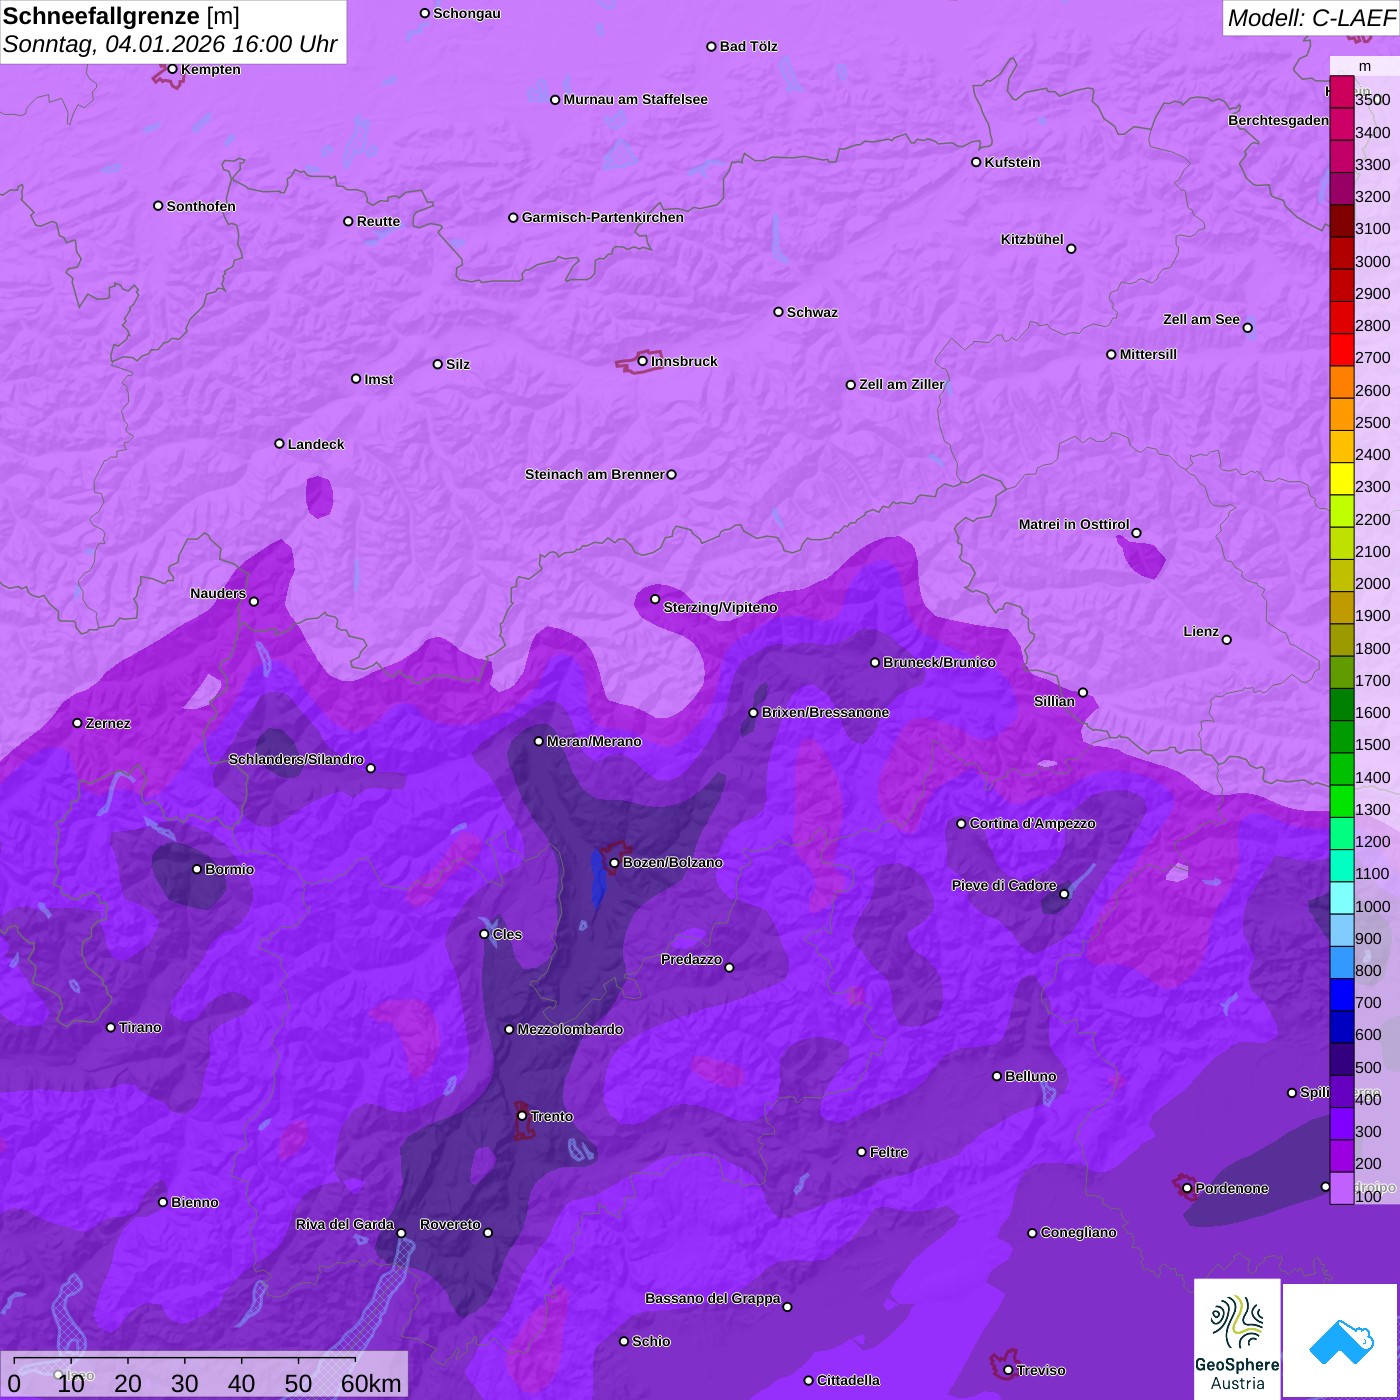
Task: Select the Bormio location dot
Action: click(197, 869)
